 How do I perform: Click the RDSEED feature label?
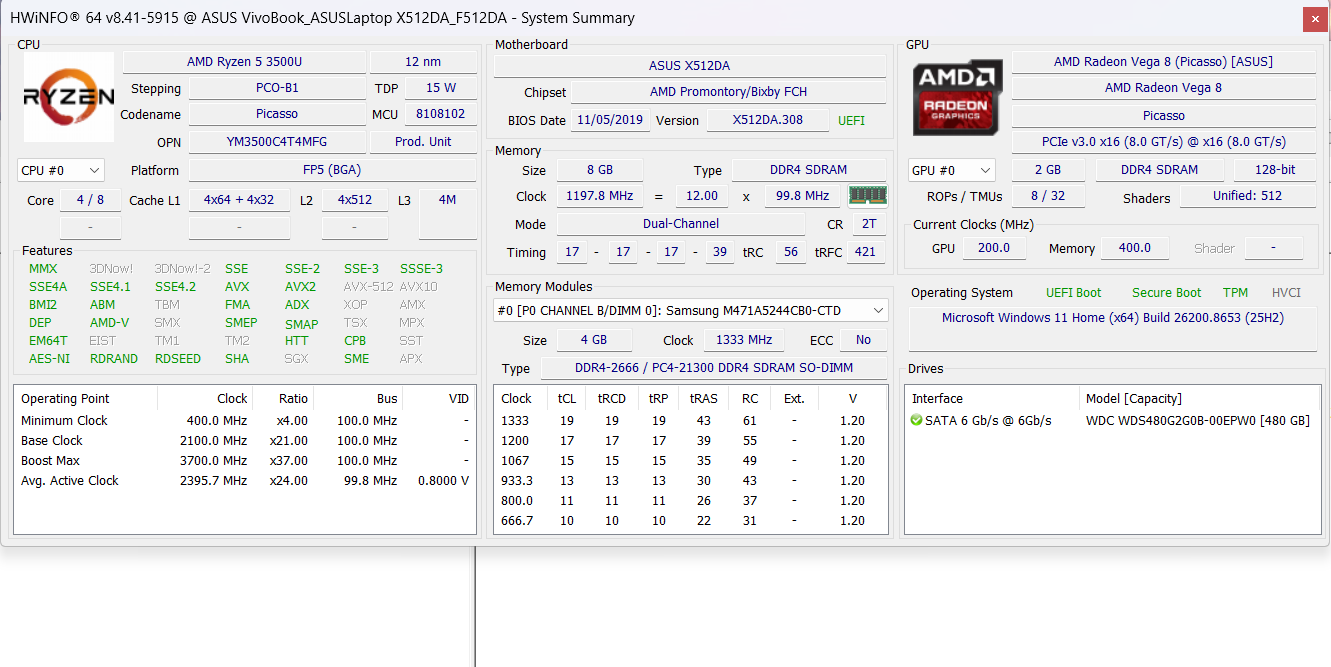pyautogui.click(x=178, y=359)
